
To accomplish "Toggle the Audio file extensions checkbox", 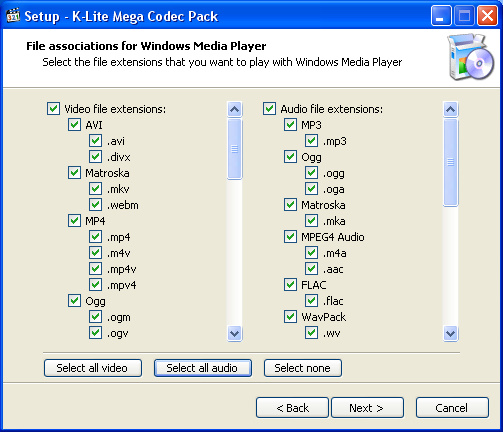I will click(x=269, y=109).
